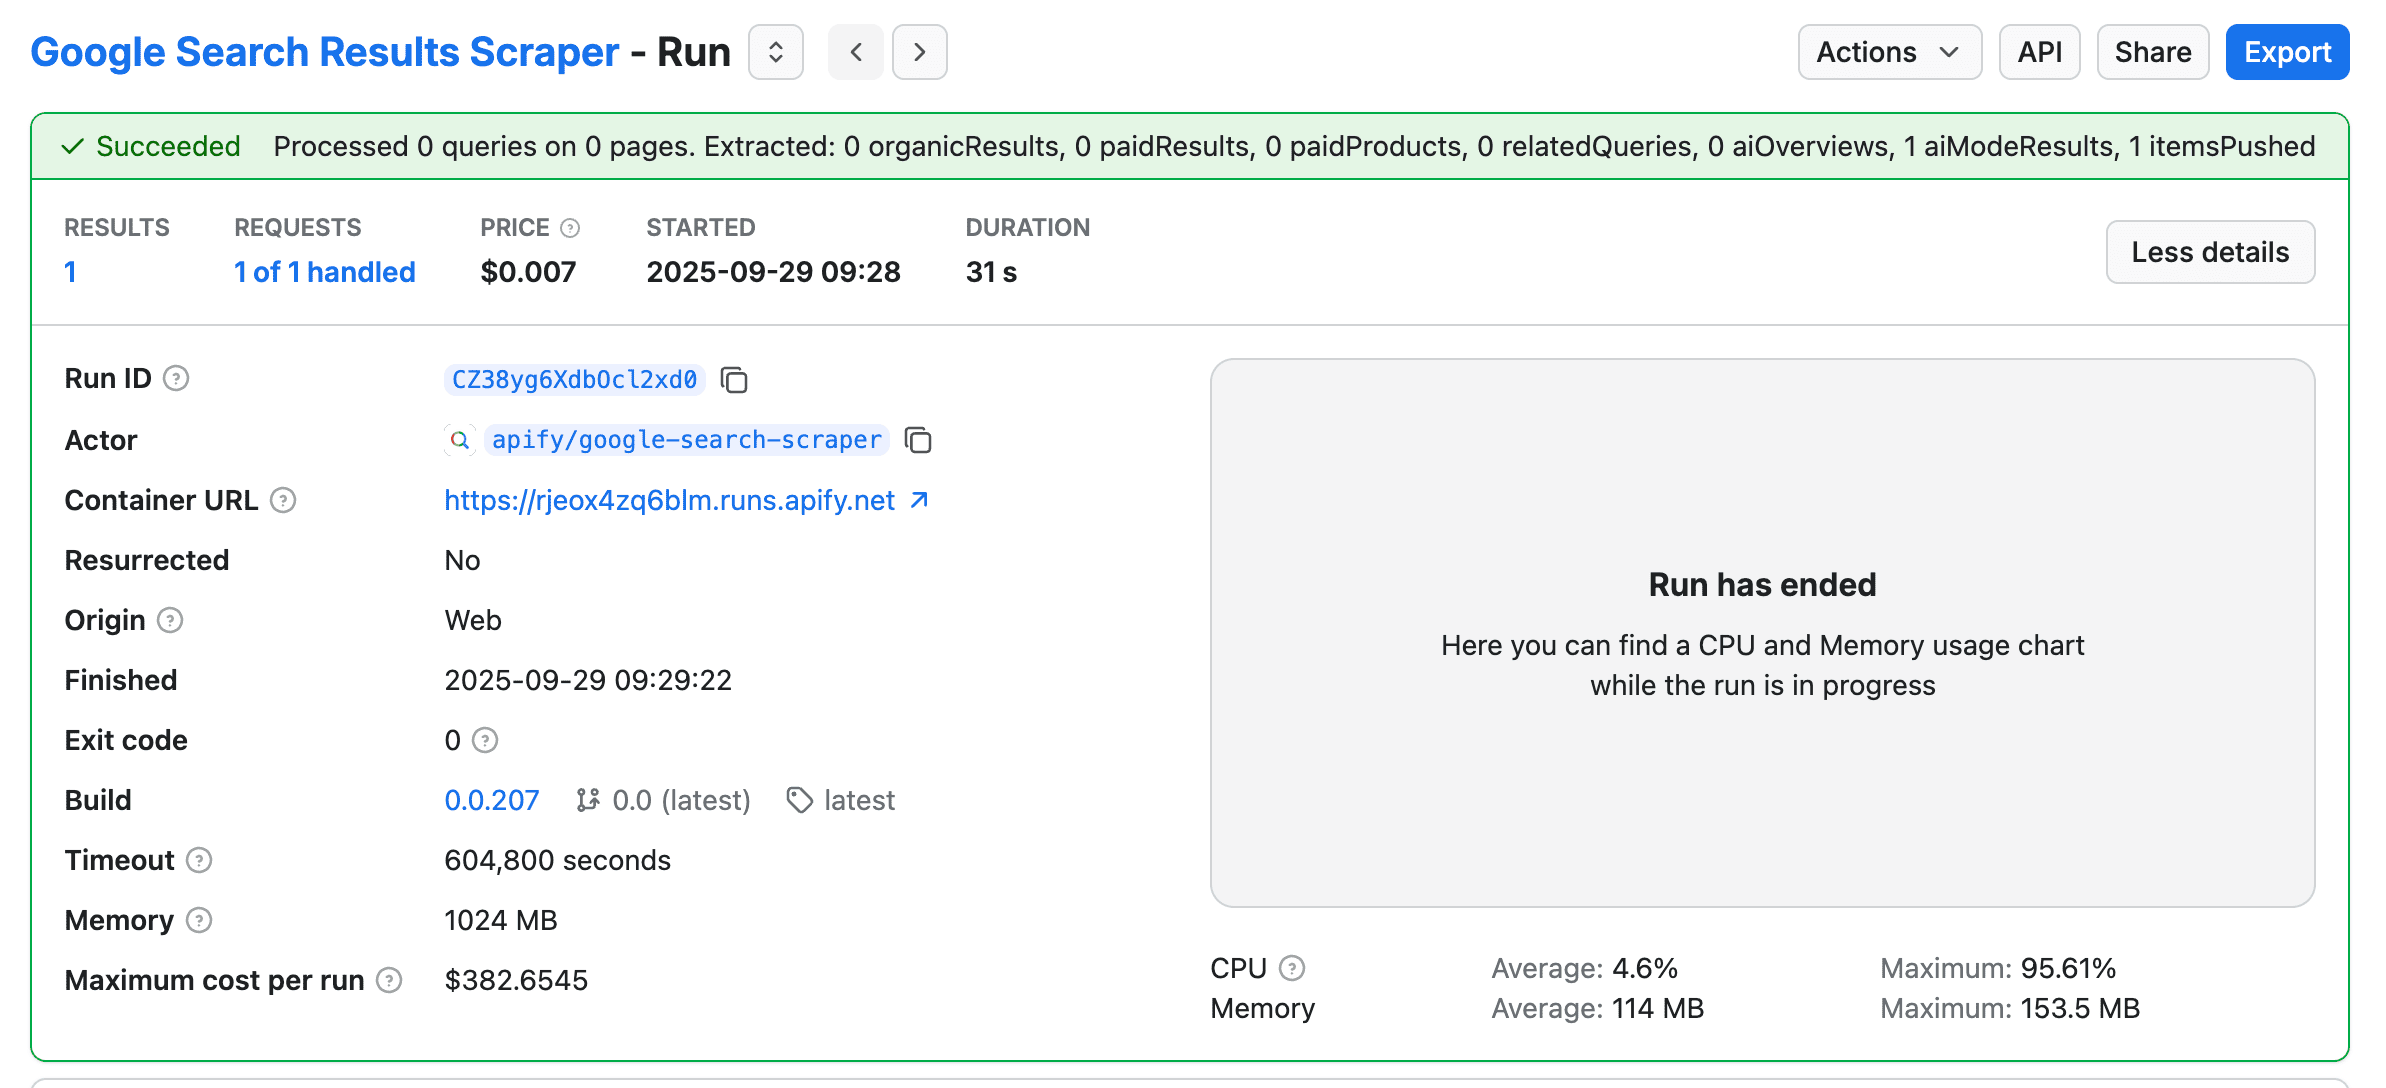2386x1088 pixels.
Task: Click the help icon beside Maximum cost per run
Action: [x=389, y=980]
